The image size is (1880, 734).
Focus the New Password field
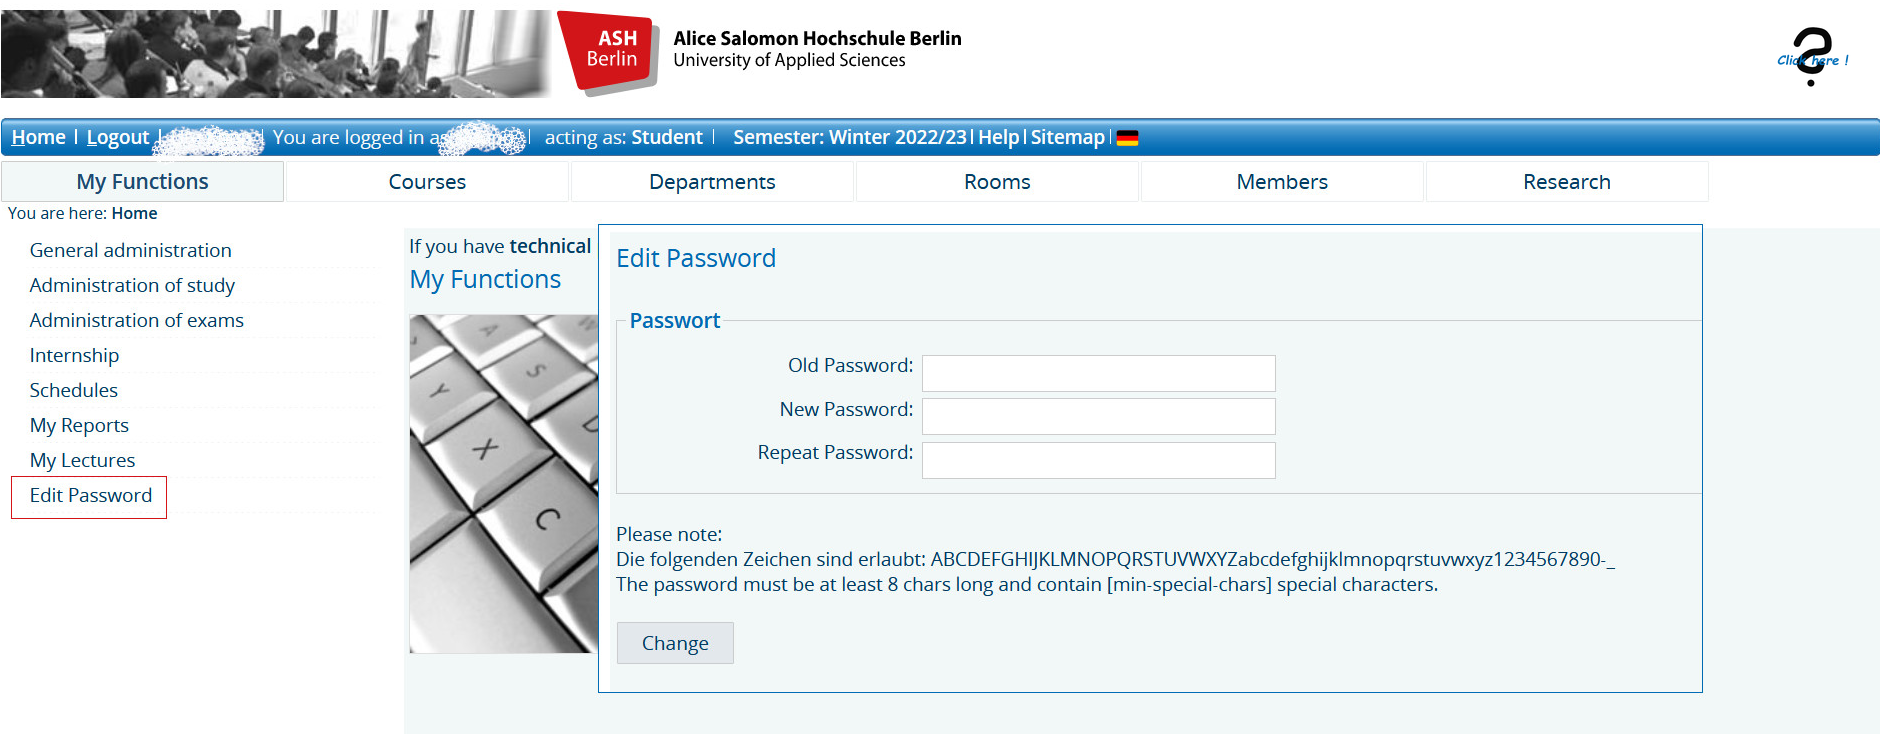(x=1098, y=416)
